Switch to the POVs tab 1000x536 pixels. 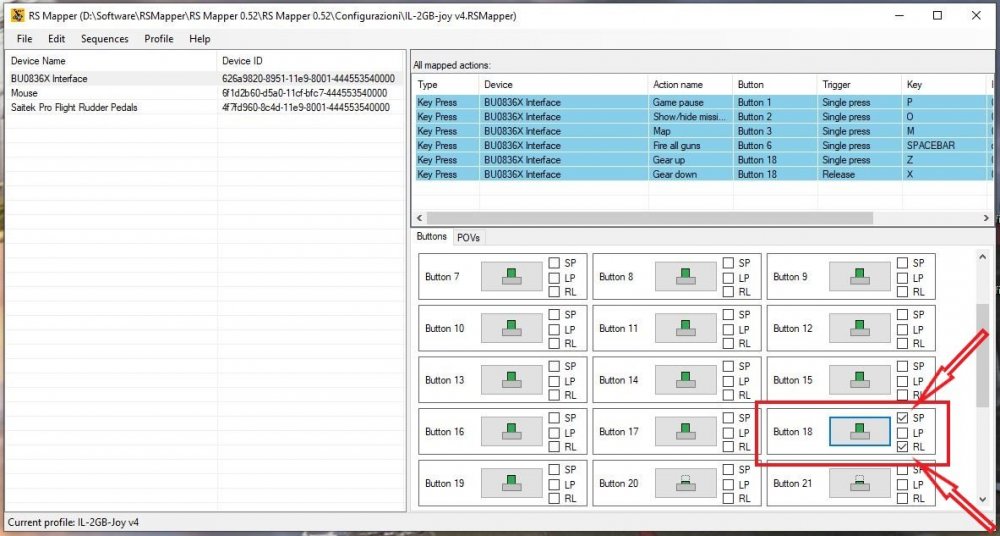[468, 238]
